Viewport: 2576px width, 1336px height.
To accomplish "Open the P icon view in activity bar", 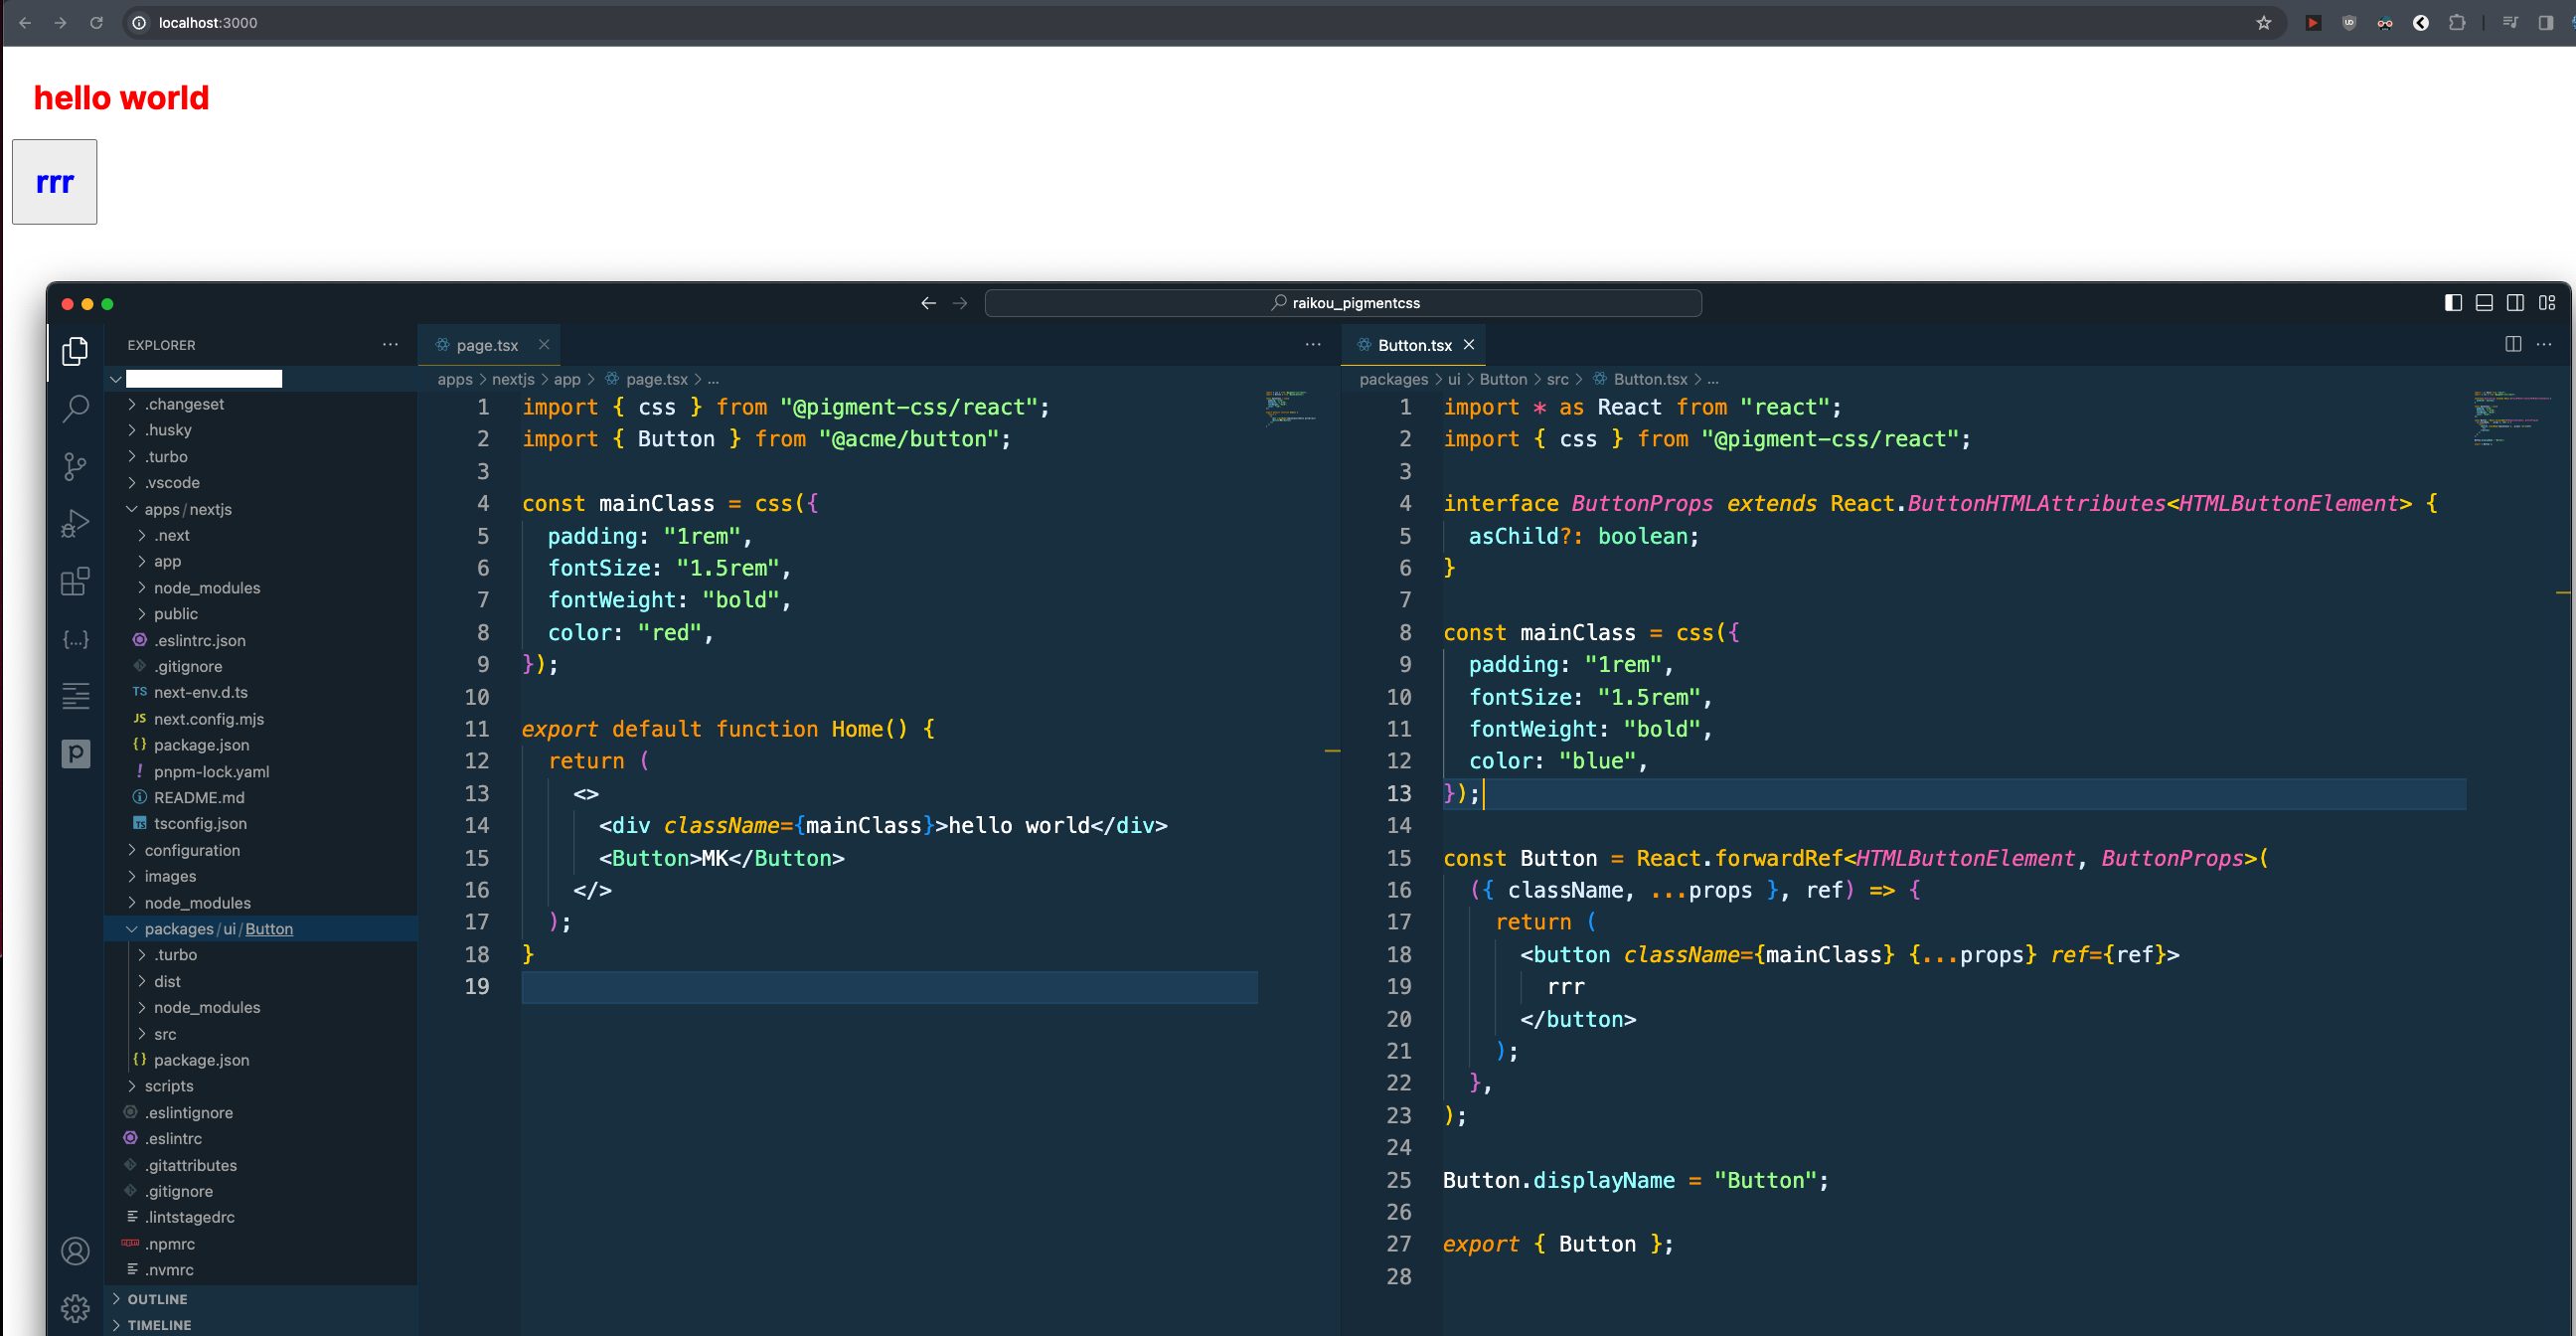I will 75,753.
